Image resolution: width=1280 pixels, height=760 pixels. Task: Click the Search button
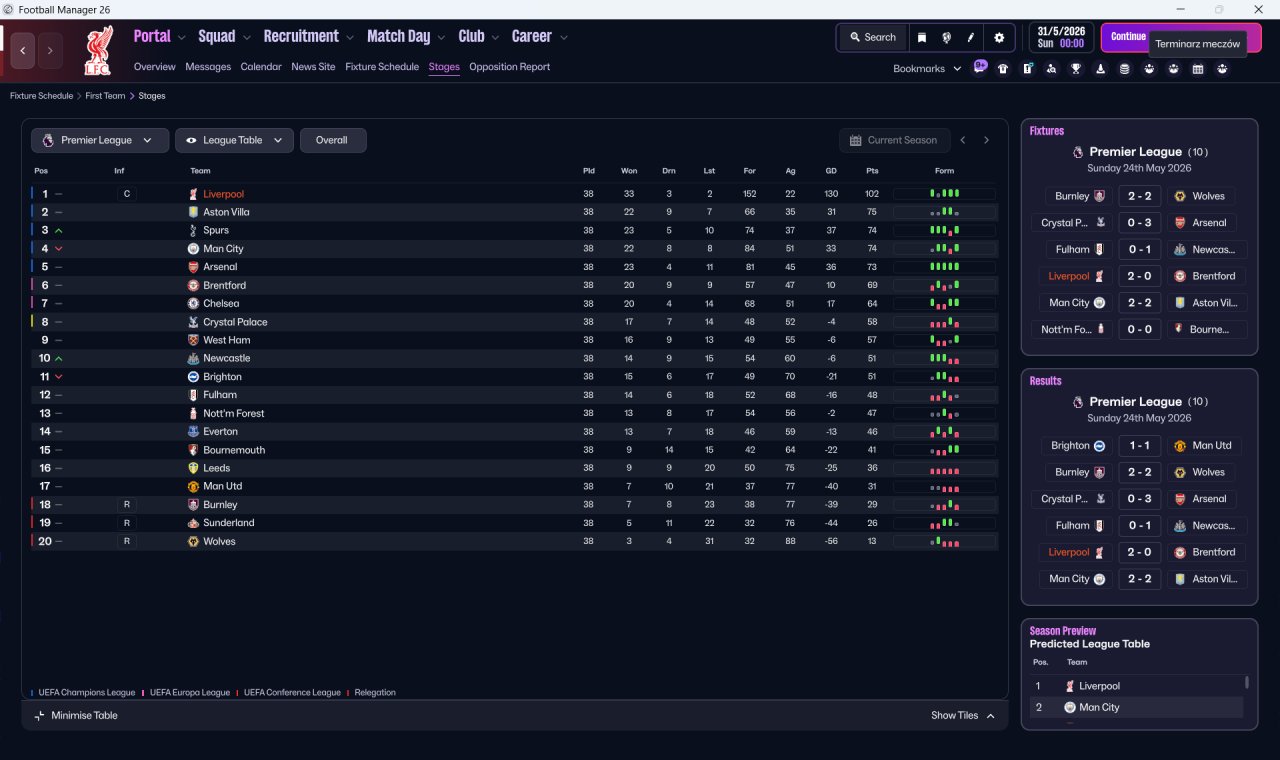[873, 37]
